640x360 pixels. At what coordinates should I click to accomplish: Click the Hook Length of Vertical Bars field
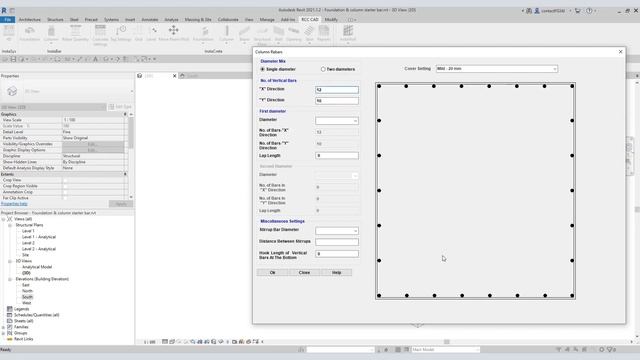click(337, 253)
